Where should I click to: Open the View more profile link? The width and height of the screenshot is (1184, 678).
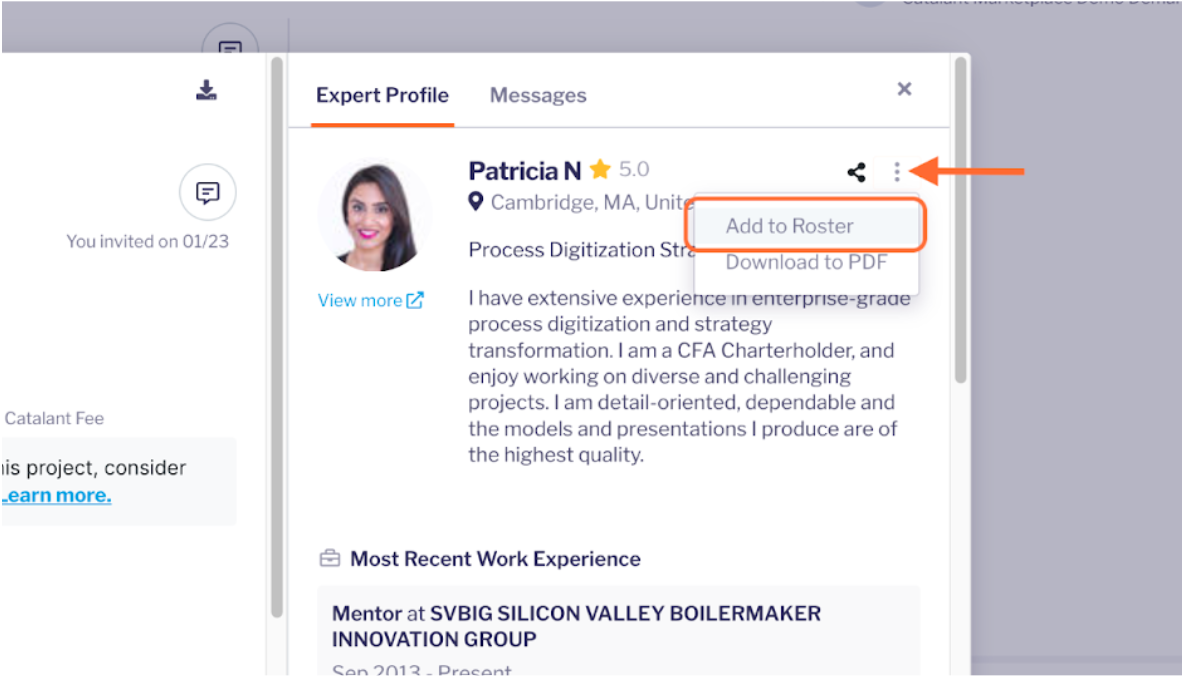[370, 300]
